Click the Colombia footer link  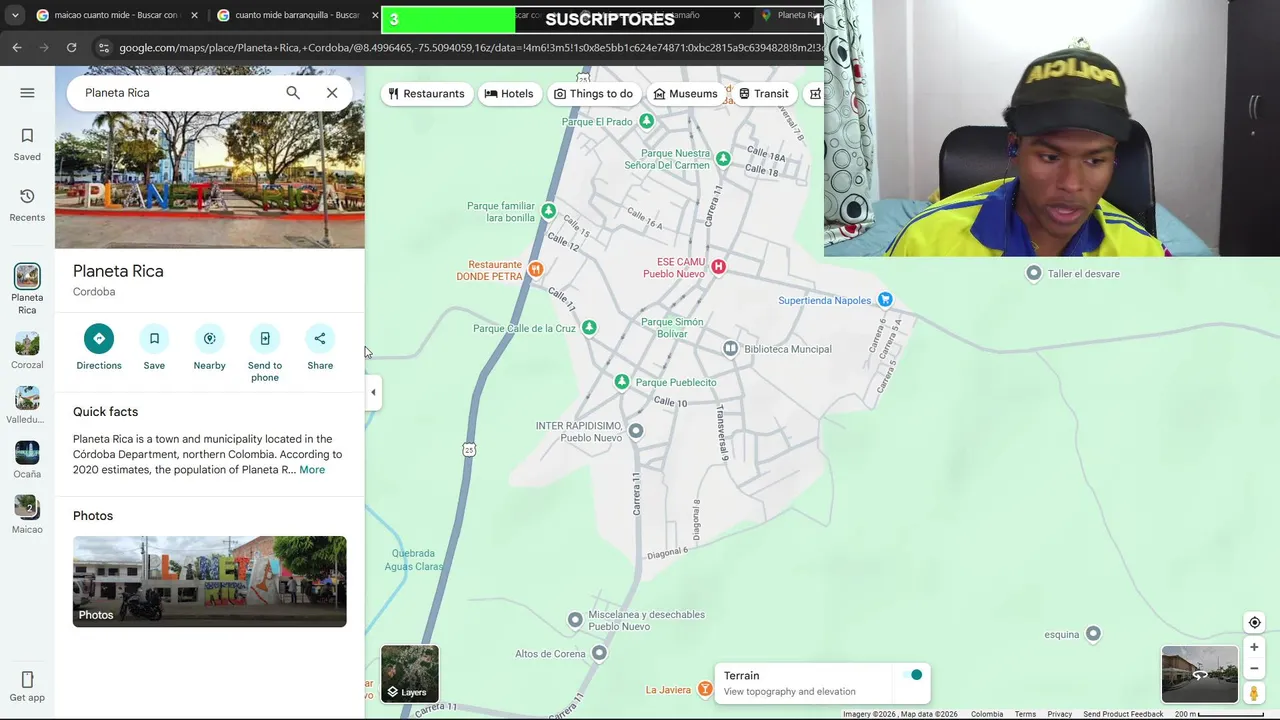987,714
